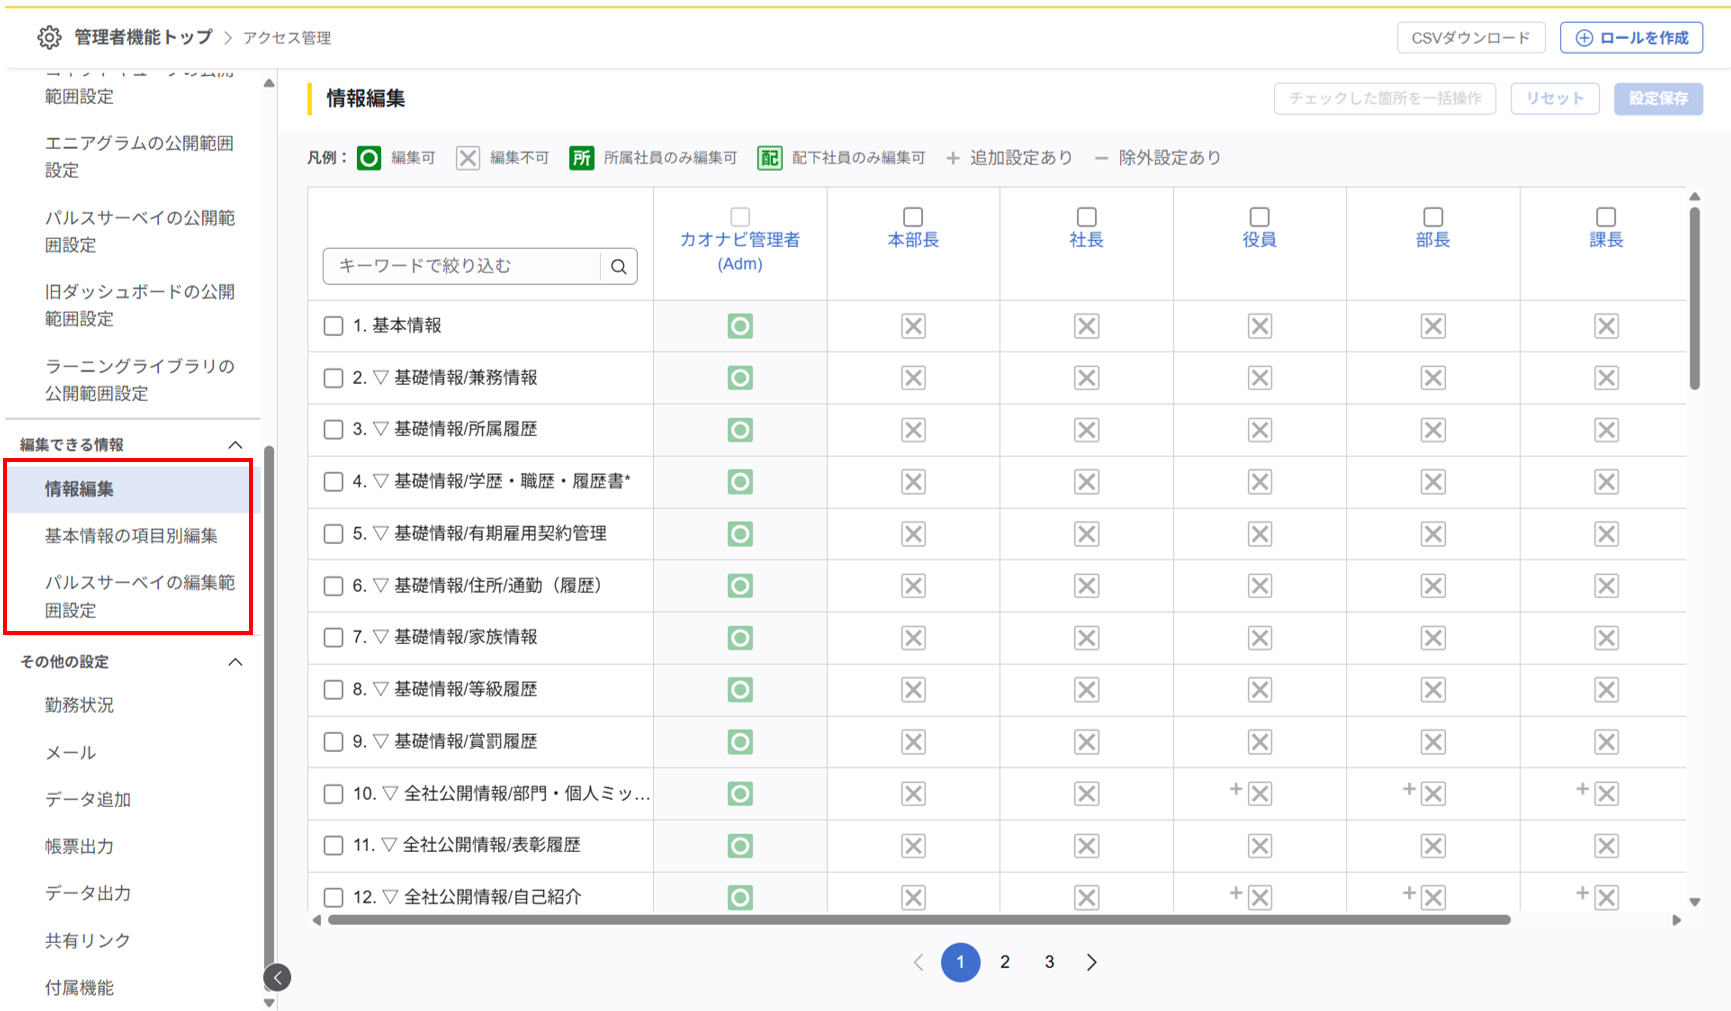Check the 1. 基本情報 row checkbox
1731x1011 pixels.
[334, 326]
